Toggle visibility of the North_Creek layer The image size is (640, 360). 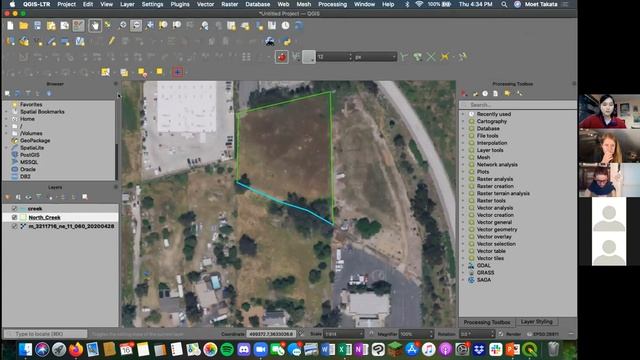(15, 217)
